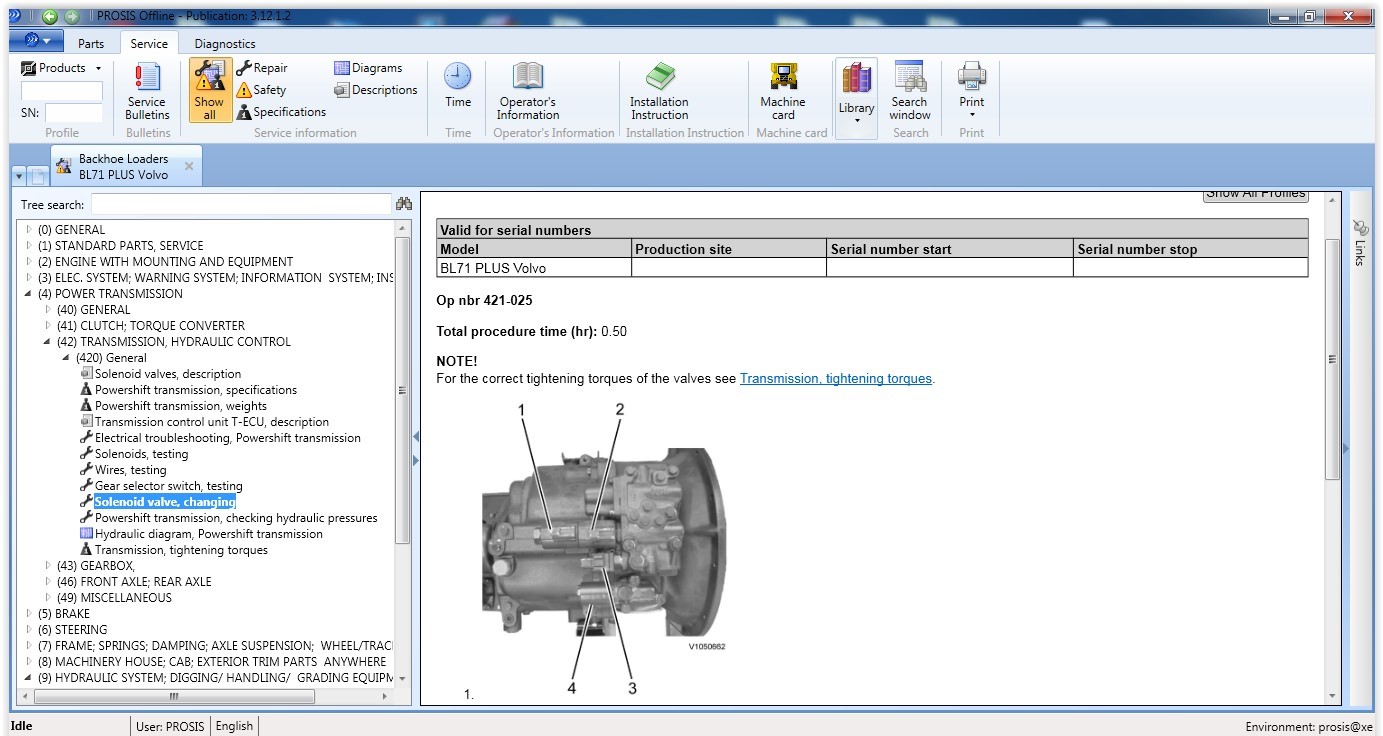Toggle the Repair filter
The width and height of the screenshot is (1383, 736).
[262, 68]
